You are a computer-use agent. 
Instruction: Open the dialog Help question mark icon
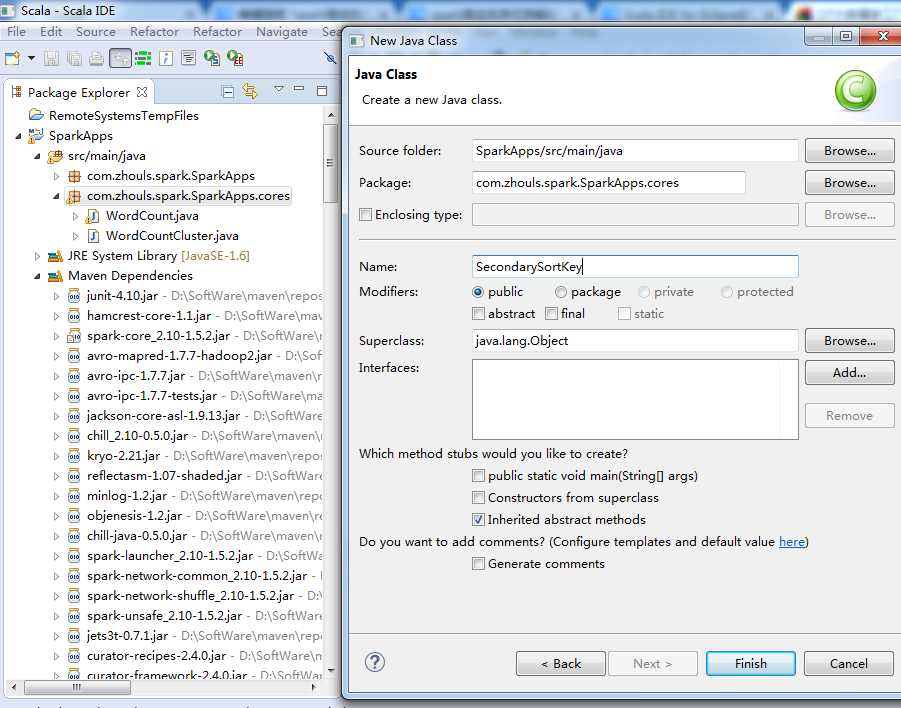(x=375, y=663)
